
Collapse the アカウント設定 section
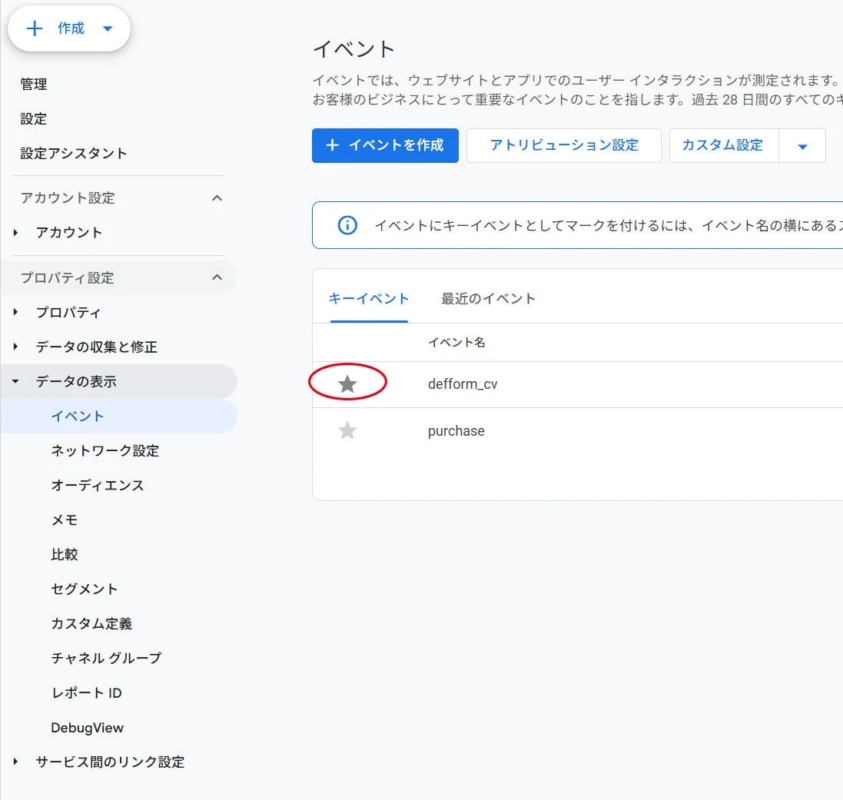point(216,198)
